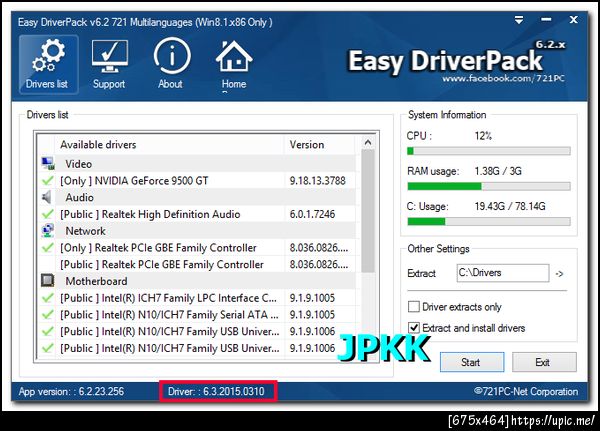Open the Drivers list section
This screenshot has width=600, height=431.
[x=49, y=64]
